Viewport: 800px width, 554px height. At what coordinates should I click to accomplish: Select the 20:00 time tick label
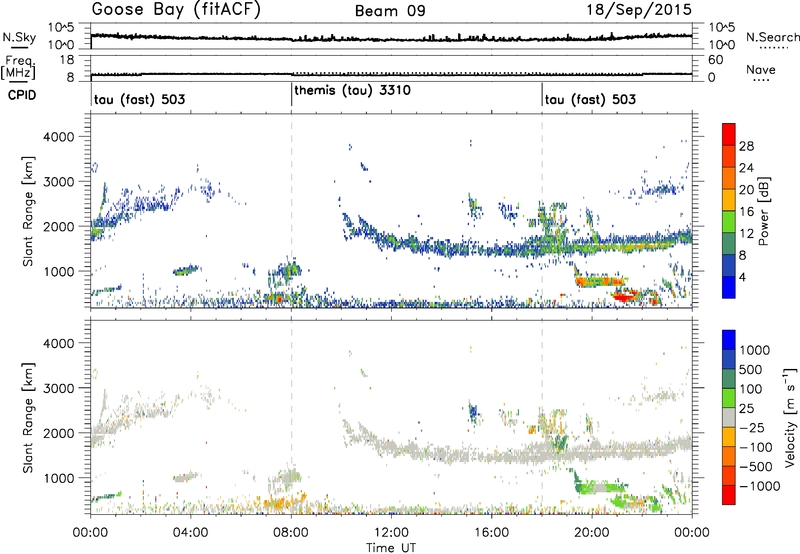(x=591, y=533)
